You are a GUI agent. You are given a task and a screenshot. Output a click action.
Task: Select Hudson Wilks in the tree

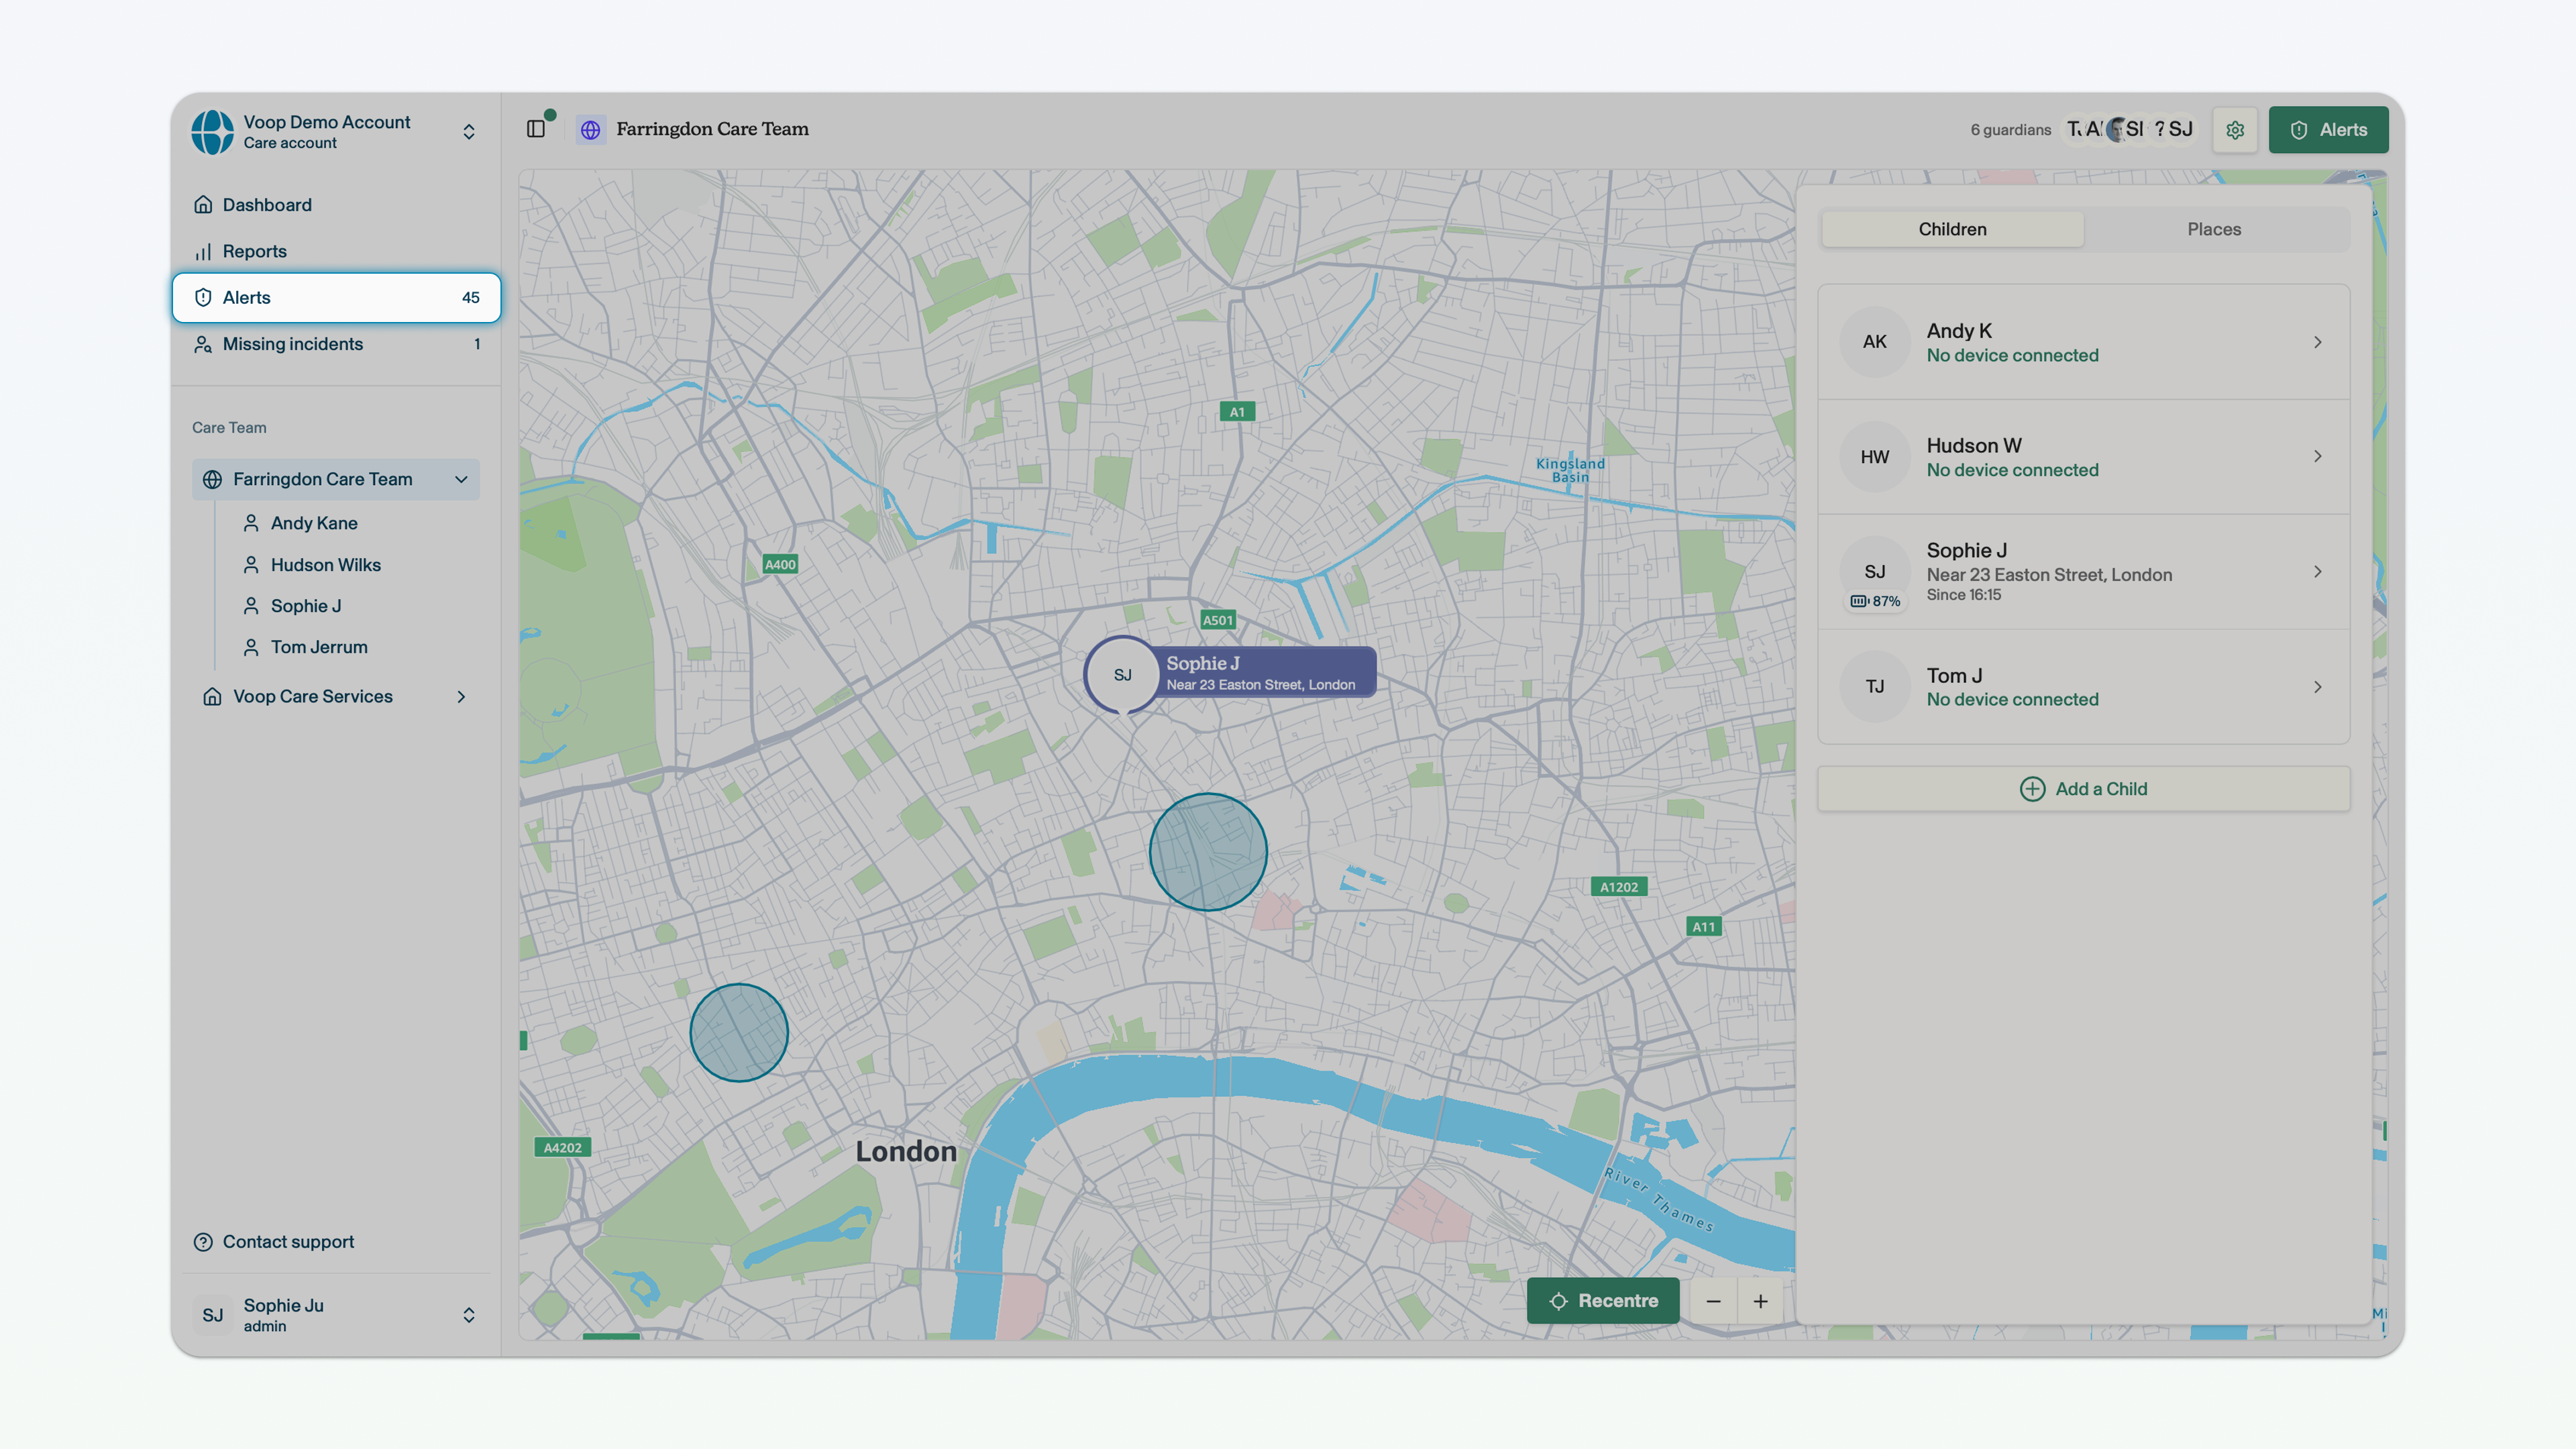pos(312,565)
